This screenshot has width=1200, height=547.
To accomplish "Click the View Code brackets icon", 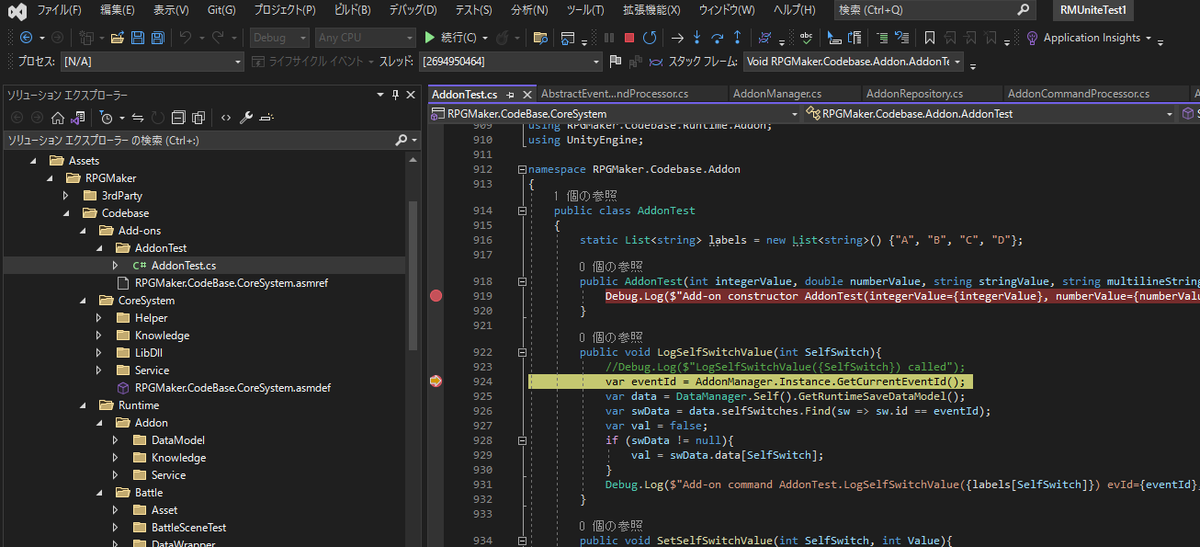I will click(226, 118).
